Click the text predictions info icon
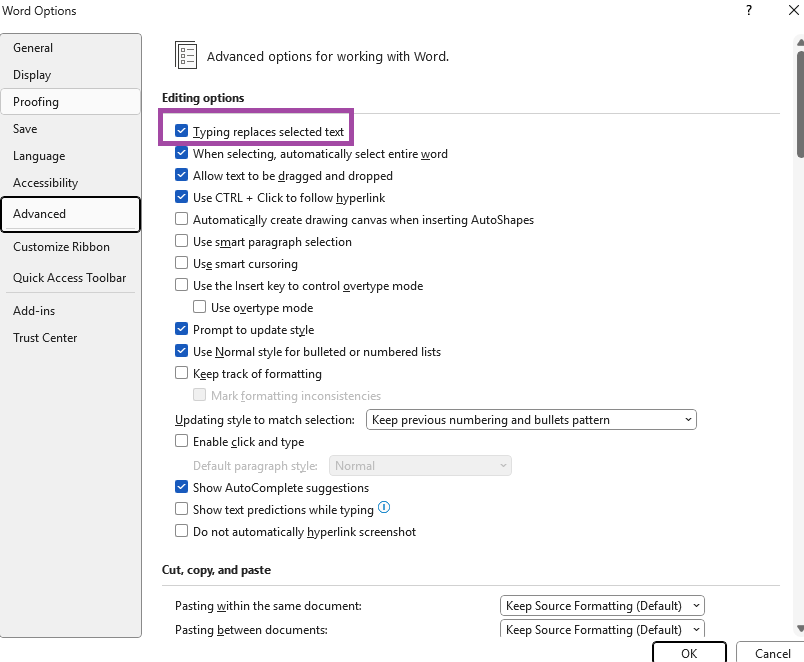804x662 pixels. pyautogui.click(x=384, y=508)
